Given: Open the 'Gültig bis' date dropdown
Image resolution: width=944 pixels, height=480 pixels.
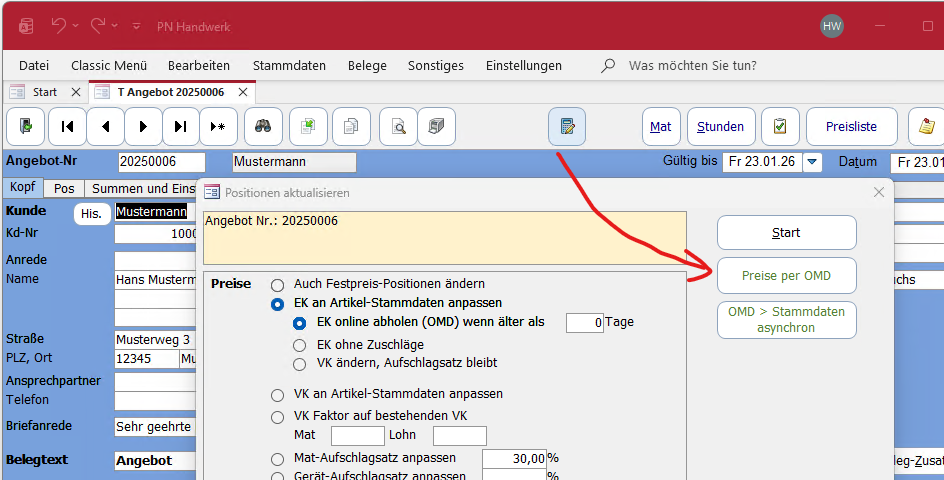Looking at the screenshot, I should point(812,162).
